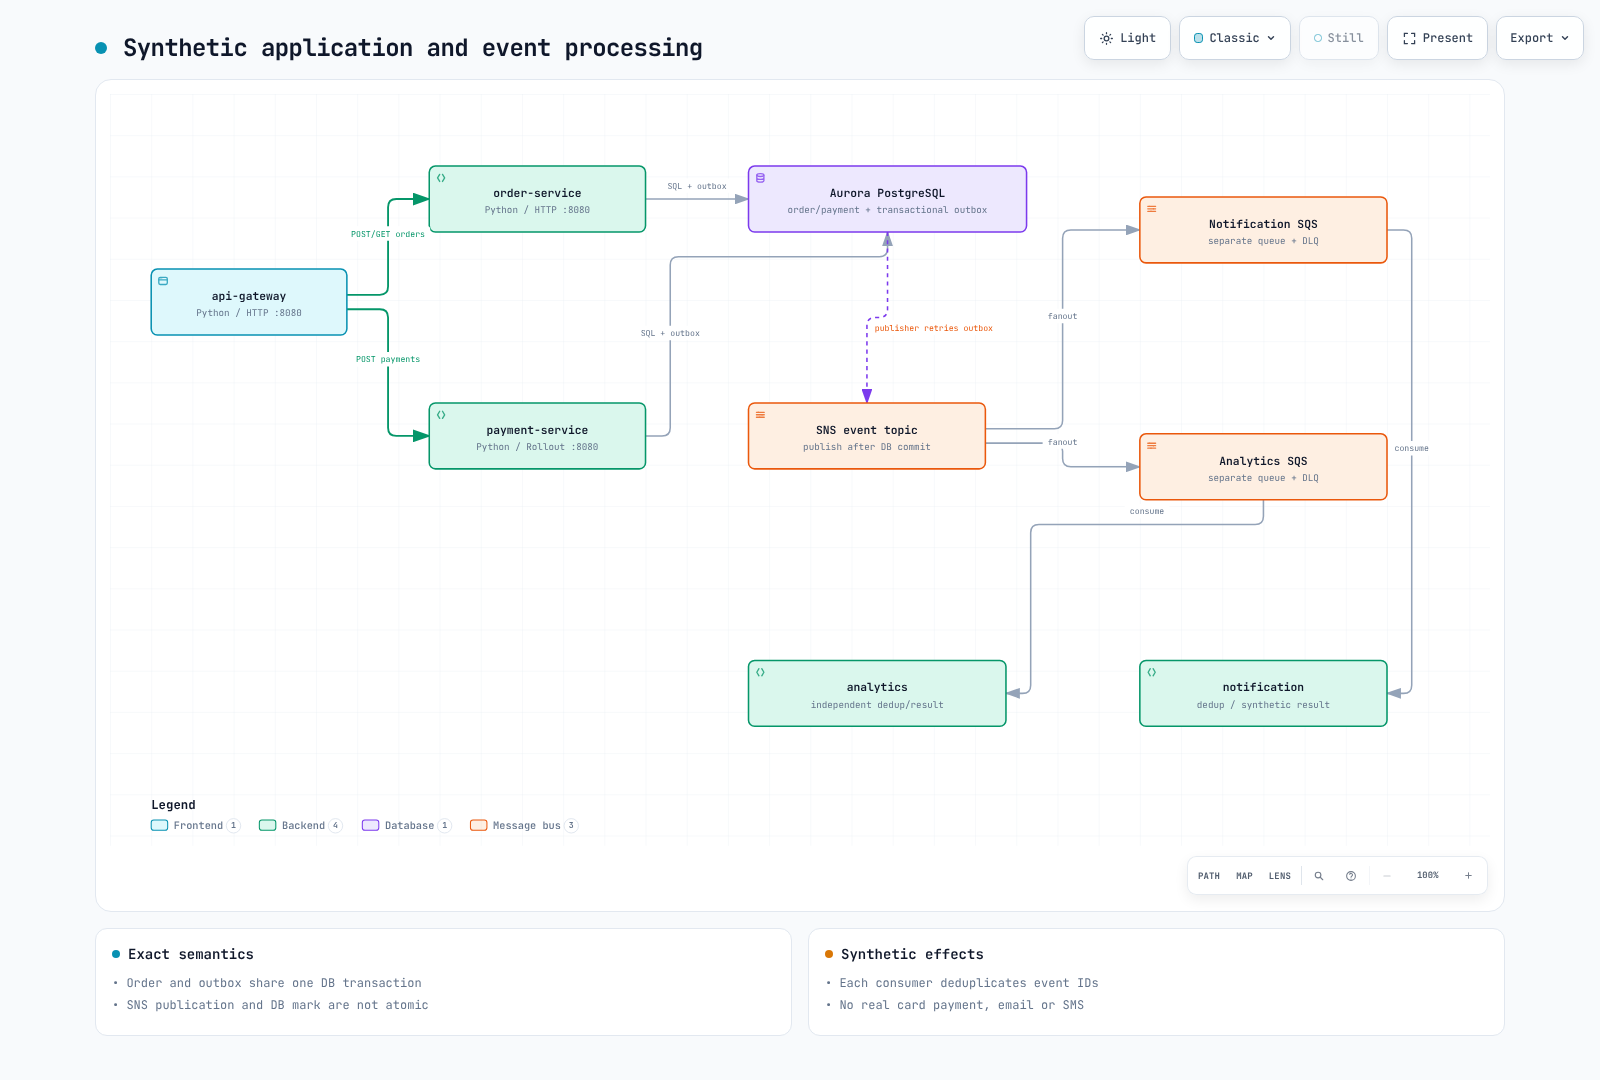Toggle the Light theme button
Viewport: 1600px width, 1080px height.
(1127, 38)
